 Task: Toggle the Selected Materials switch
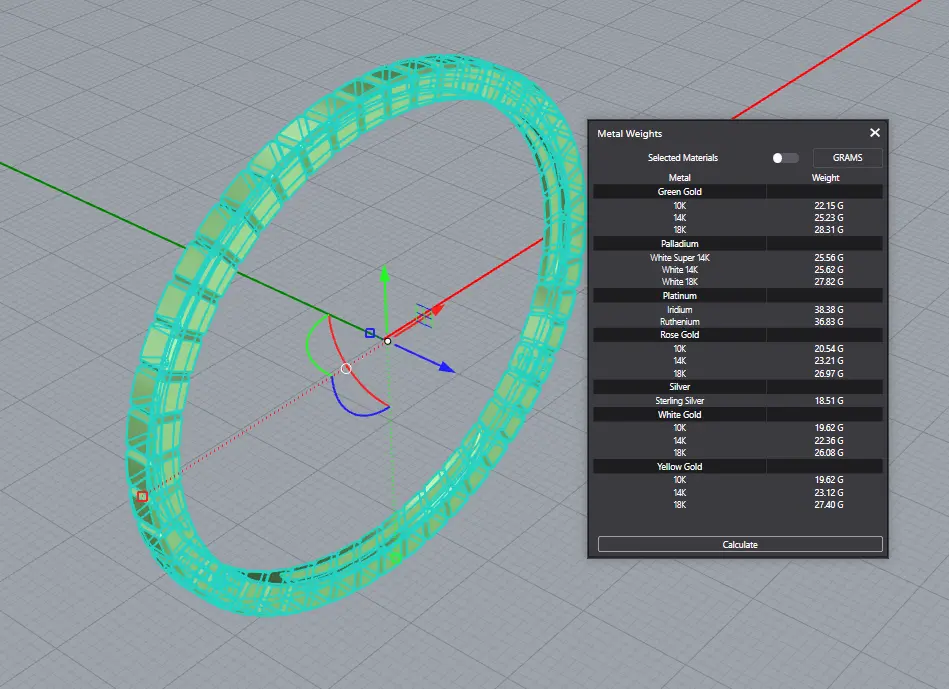(785, 158)
